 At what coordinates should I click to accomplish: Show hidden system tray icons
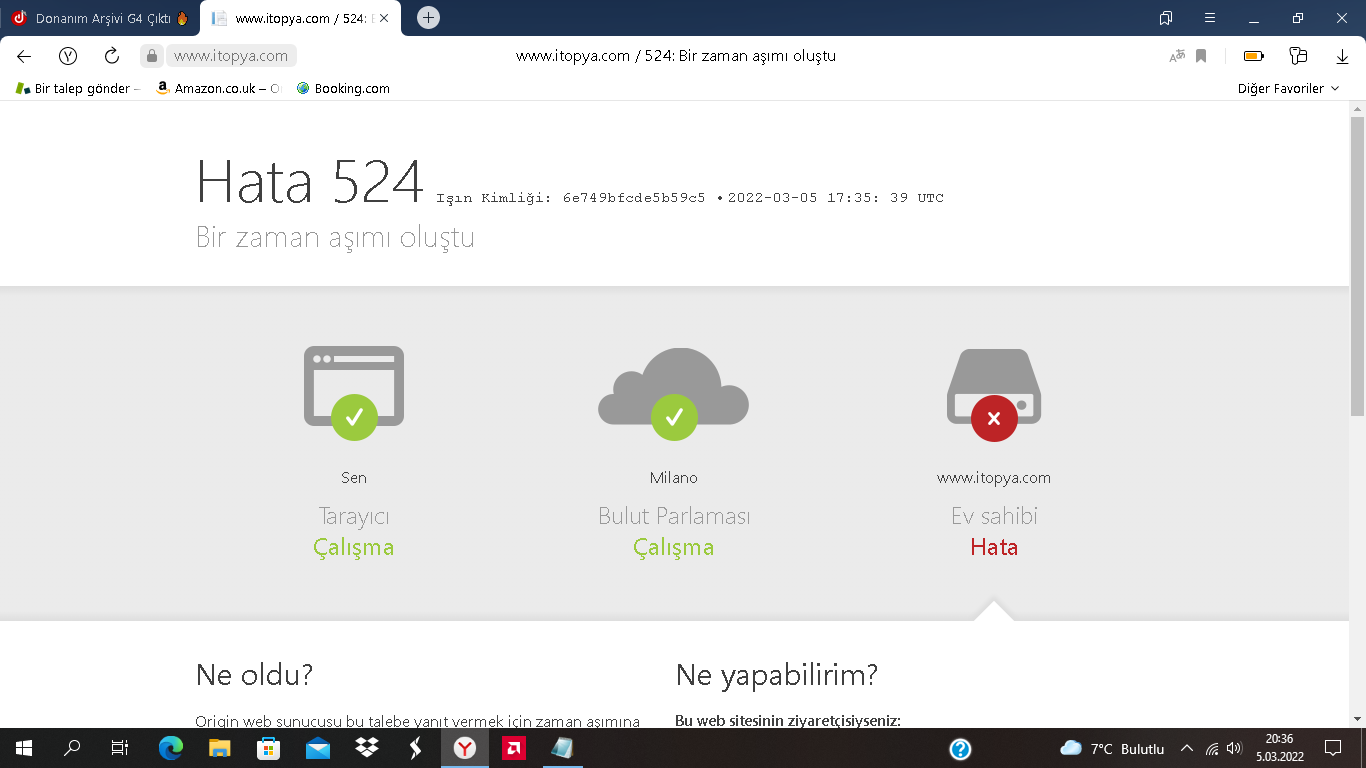[1187, 748]
